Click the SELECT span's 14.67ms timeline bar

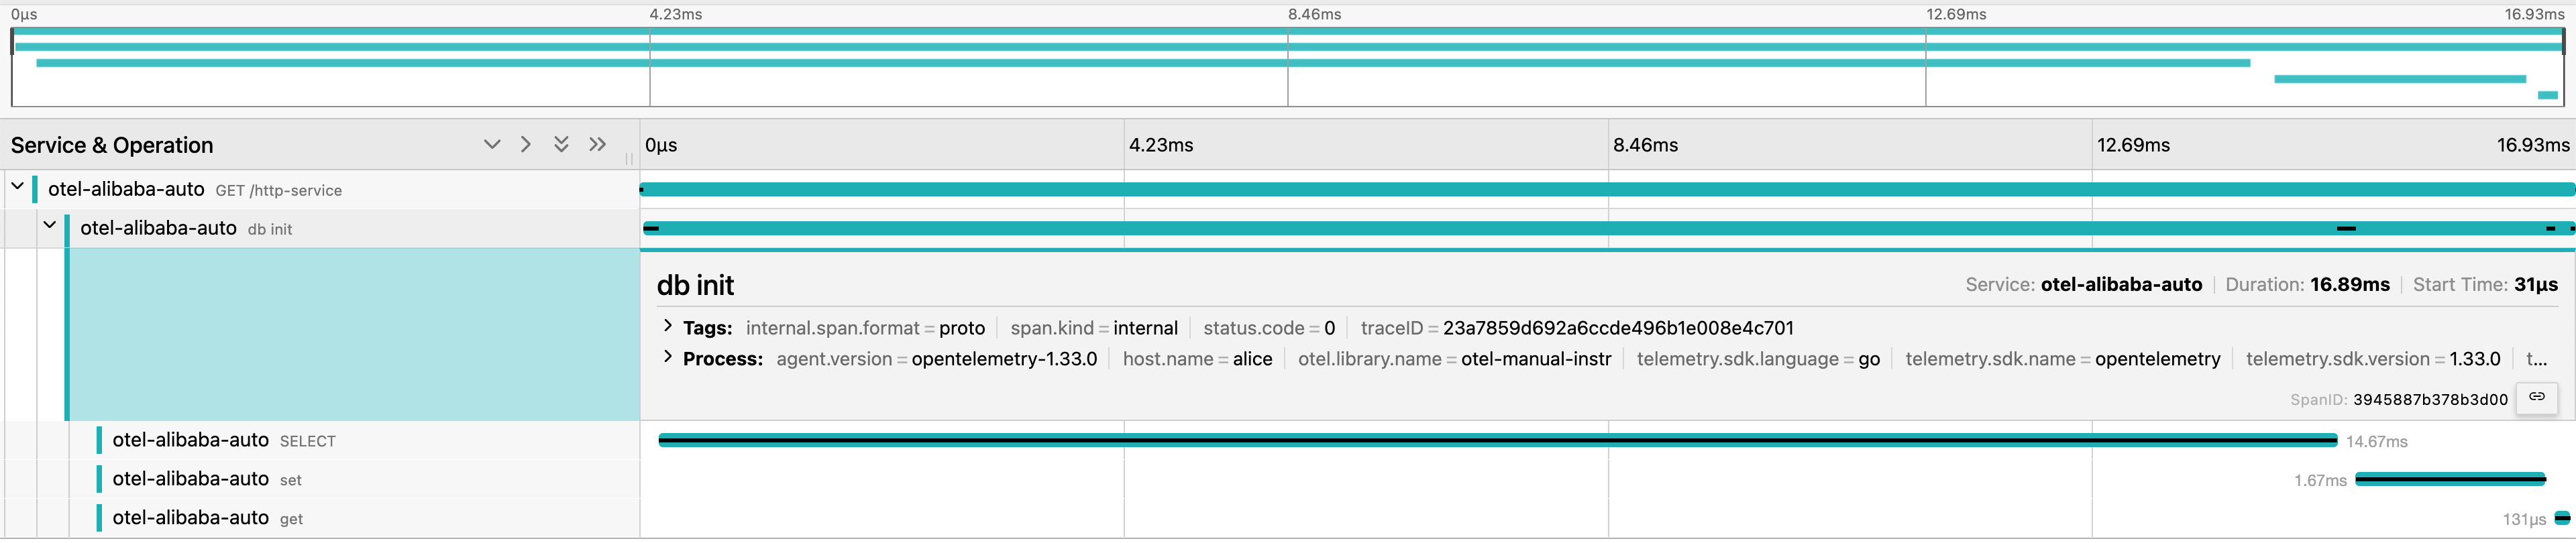1497,441
